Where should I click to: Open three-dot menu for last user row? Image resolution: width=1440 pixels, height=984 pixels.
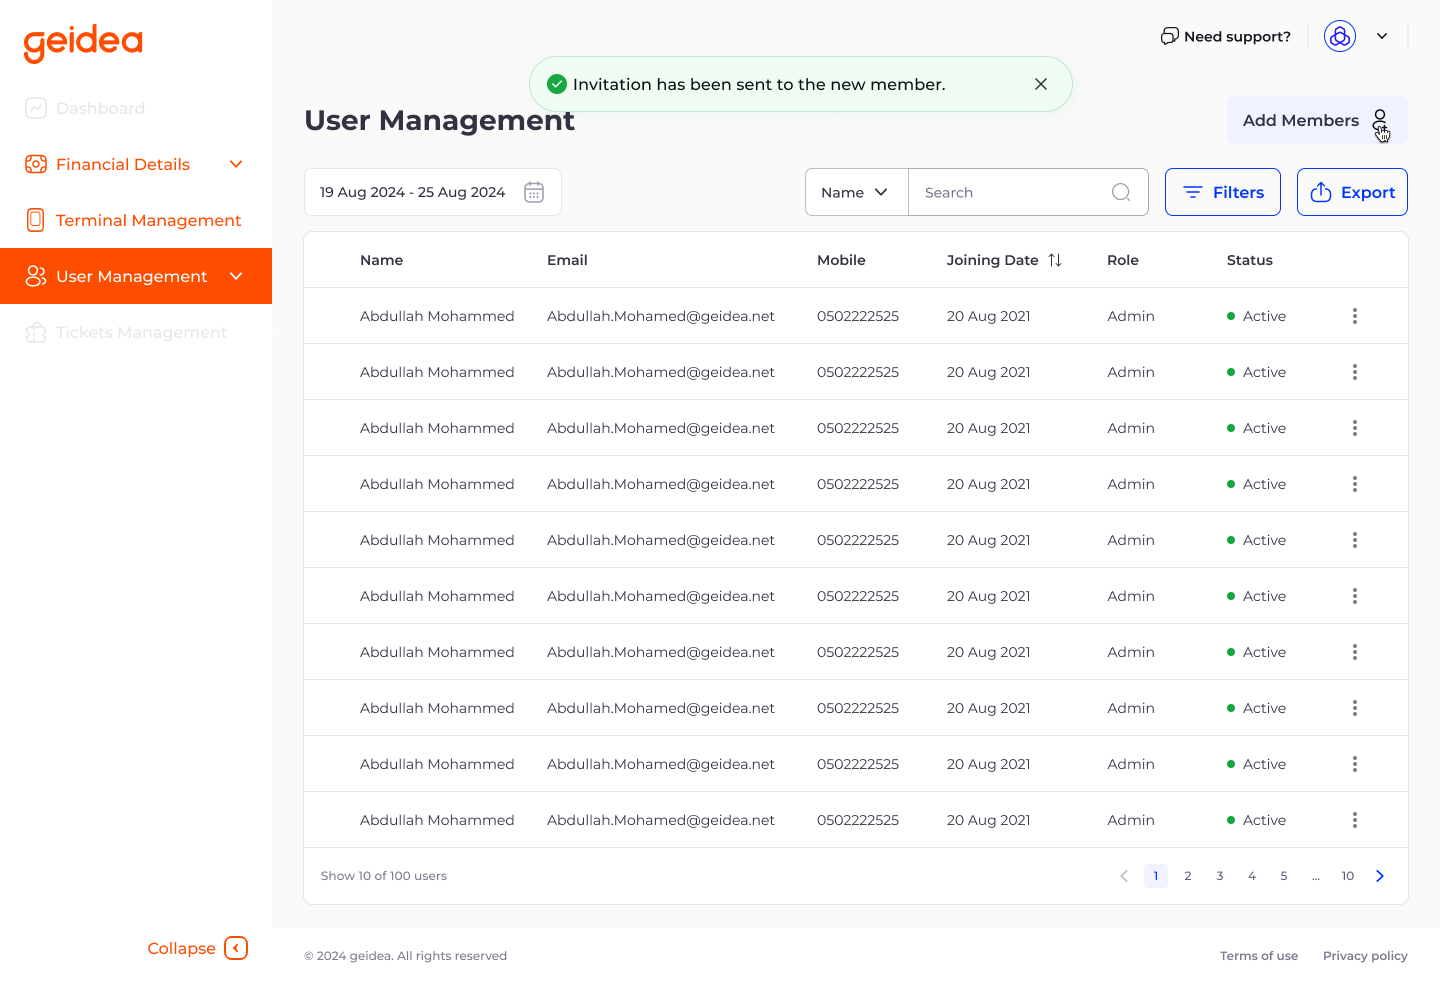tap(1355, 820)
